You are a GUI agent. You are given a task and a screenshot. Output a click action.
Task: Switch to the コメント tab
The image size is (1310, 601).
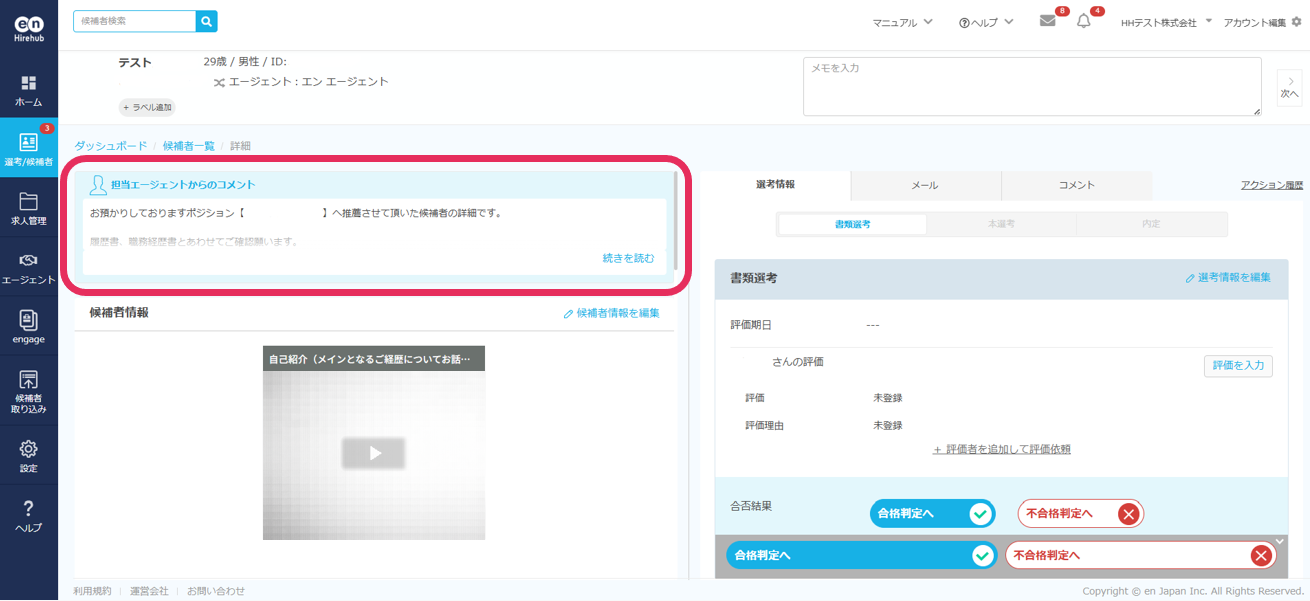pos(1076,185)
